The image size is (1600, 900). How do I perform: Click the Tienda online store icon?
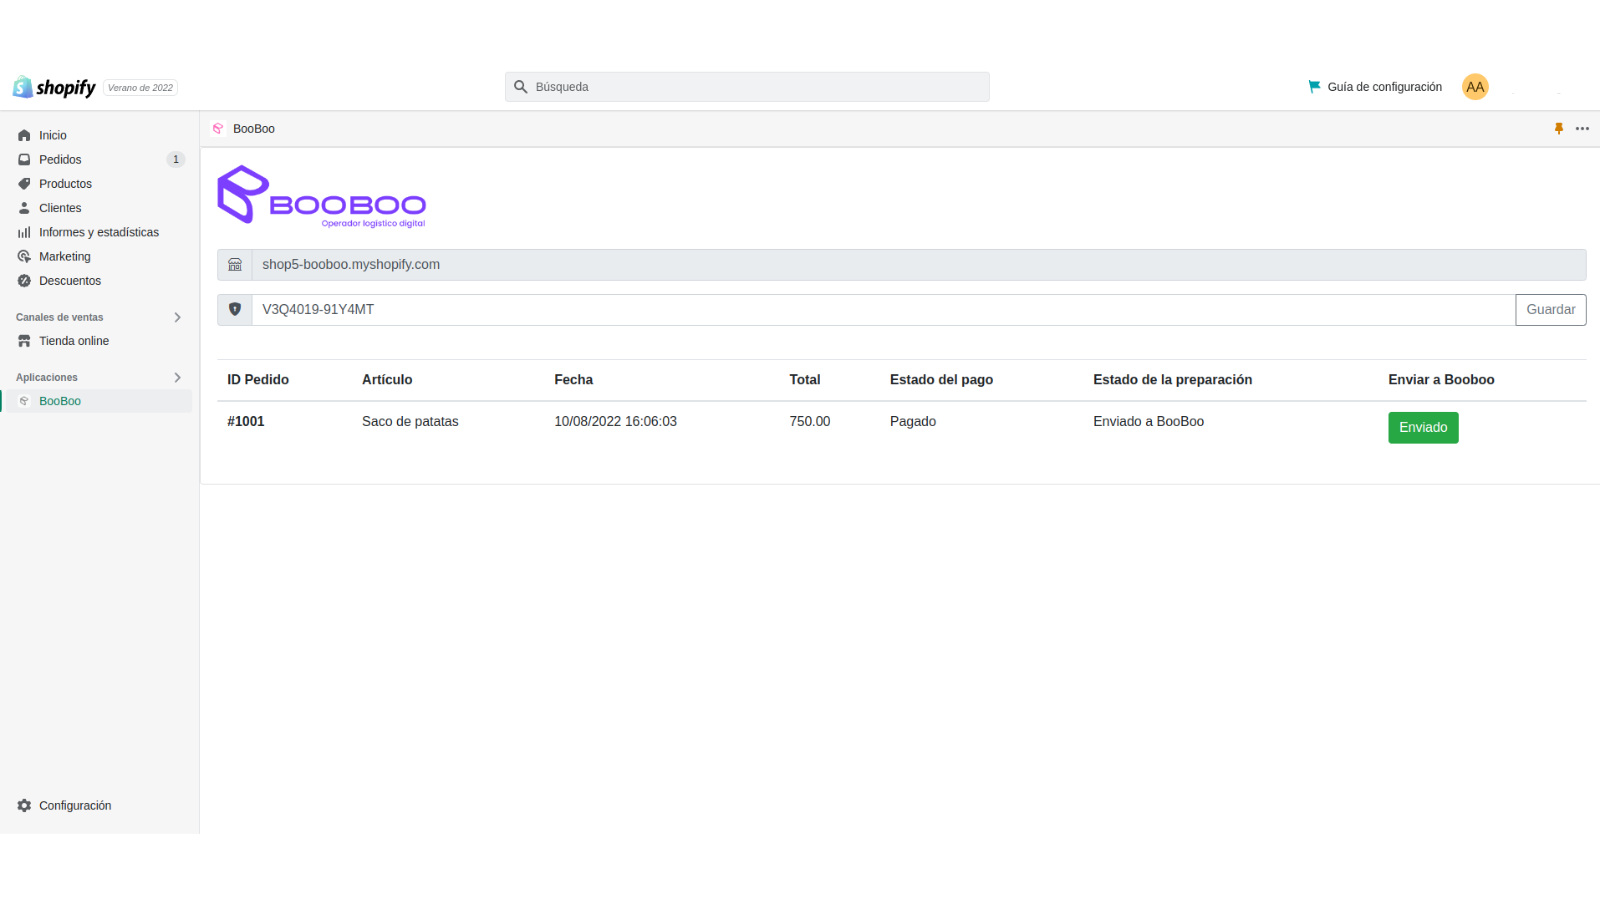(x=24, y=341)
